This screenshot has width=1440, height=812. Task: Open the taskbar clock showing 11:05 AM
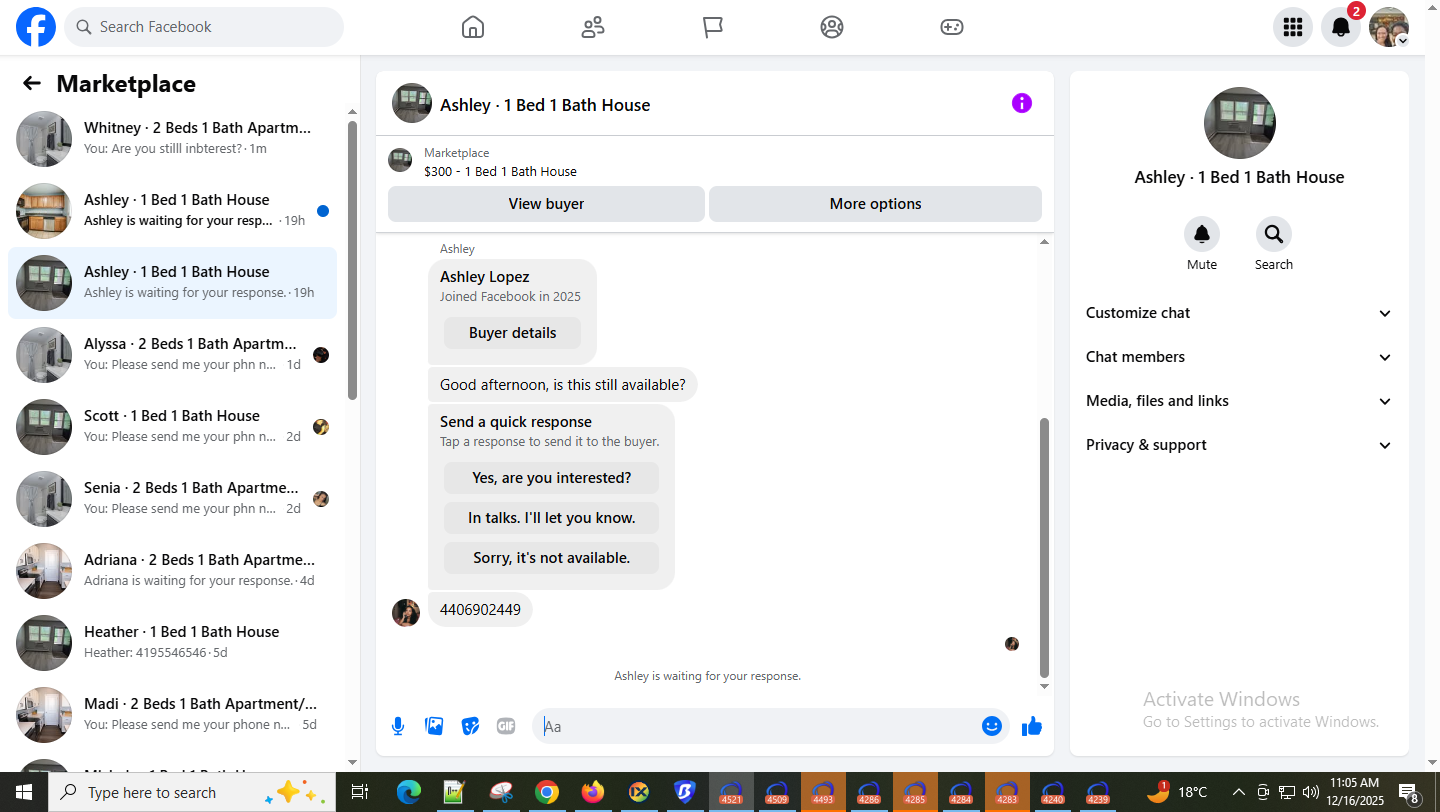[1355, 792]
